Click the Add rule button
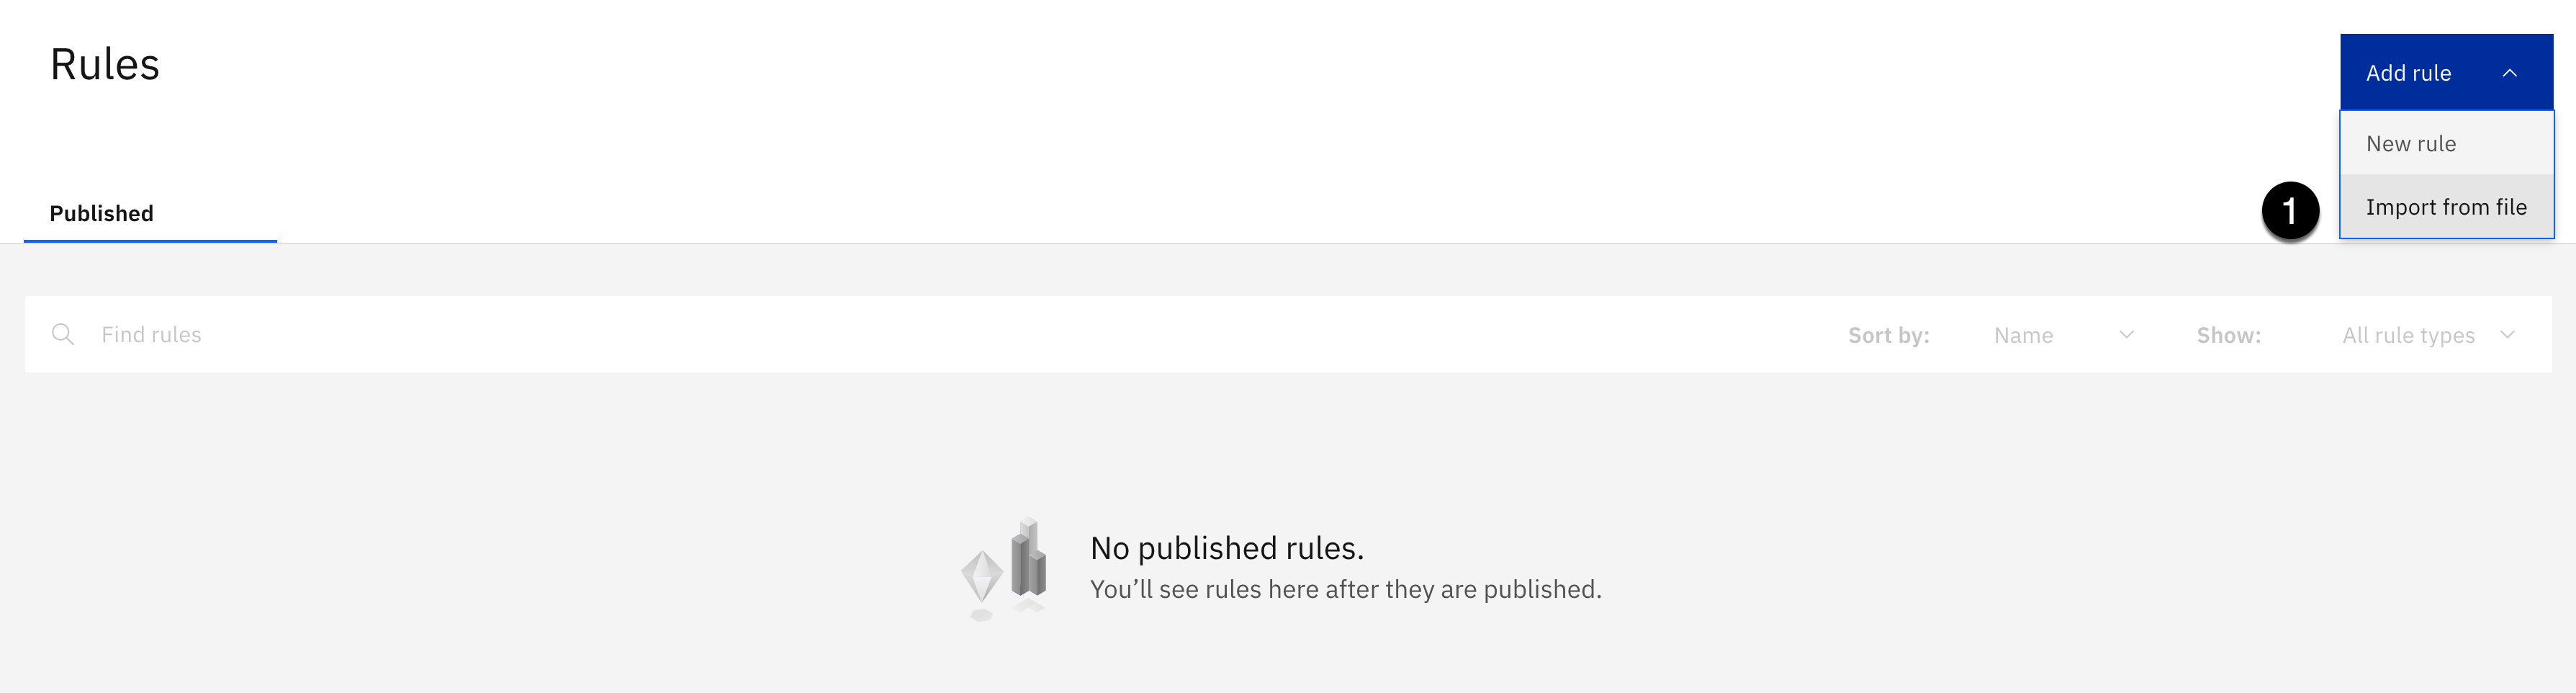The image size is (2576, 693). (2446, 72)
